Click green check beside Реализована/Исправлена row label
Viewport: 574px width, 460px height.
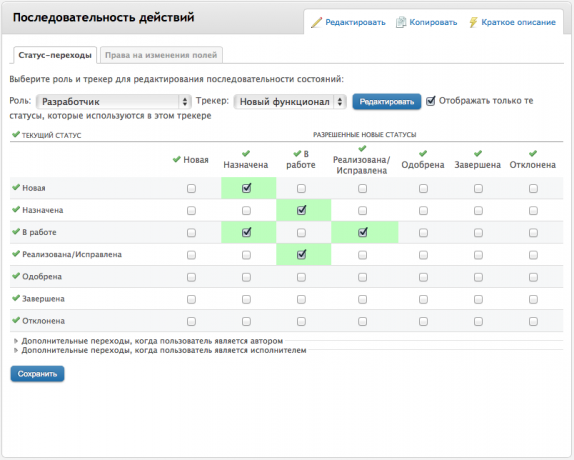[x=16, y=254]
